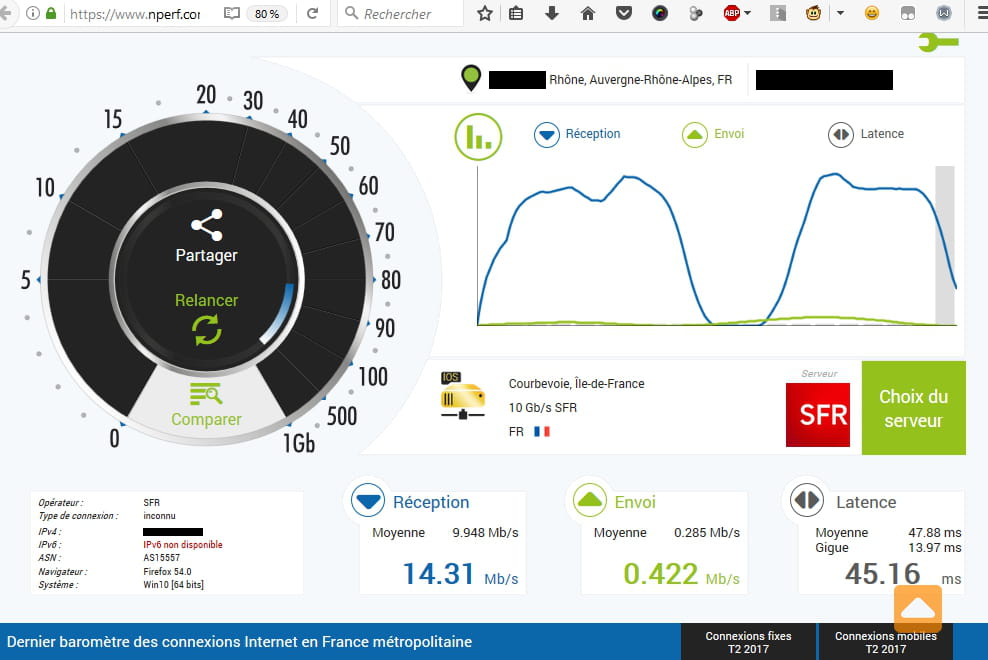The image size is (988, 660).
Task: Reload the page with refresh icon
Action: [x=312, y=13]
